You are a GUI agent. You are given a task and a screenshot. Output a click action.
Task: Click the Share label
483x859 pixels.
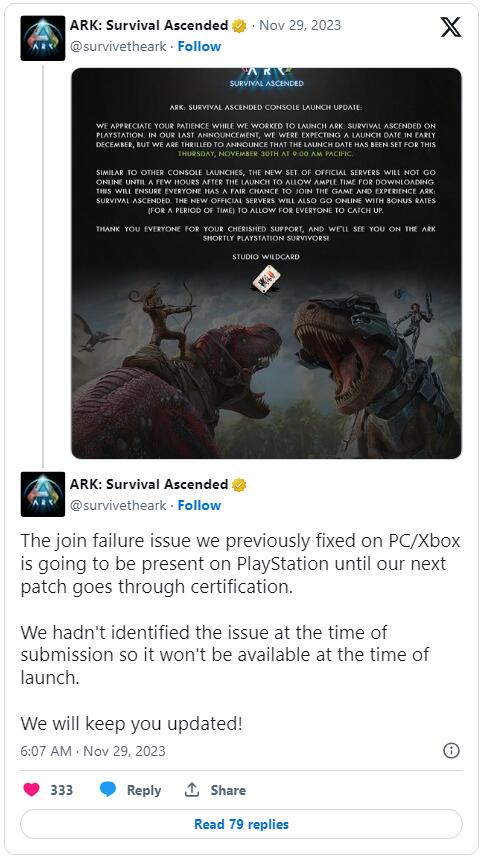pyautogui.click(x=228, y=790)
